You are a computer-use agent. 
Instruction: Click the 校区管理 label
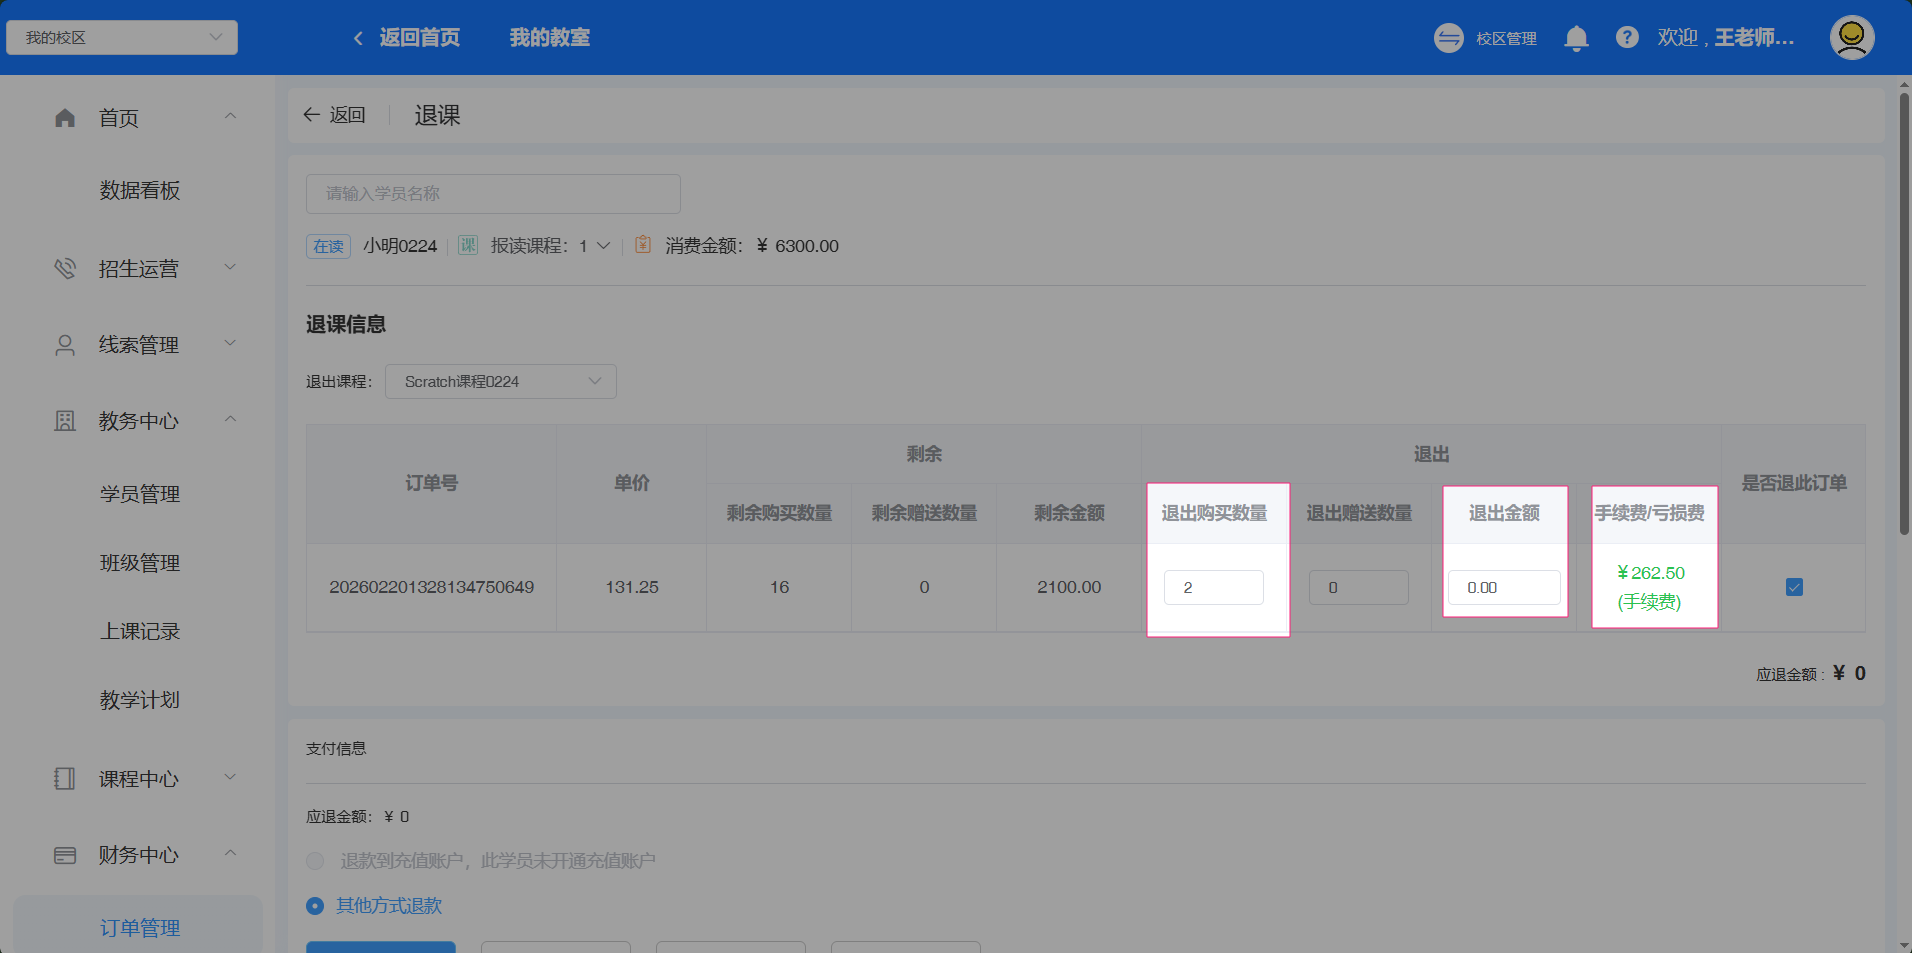click(x=1506, y=38)
